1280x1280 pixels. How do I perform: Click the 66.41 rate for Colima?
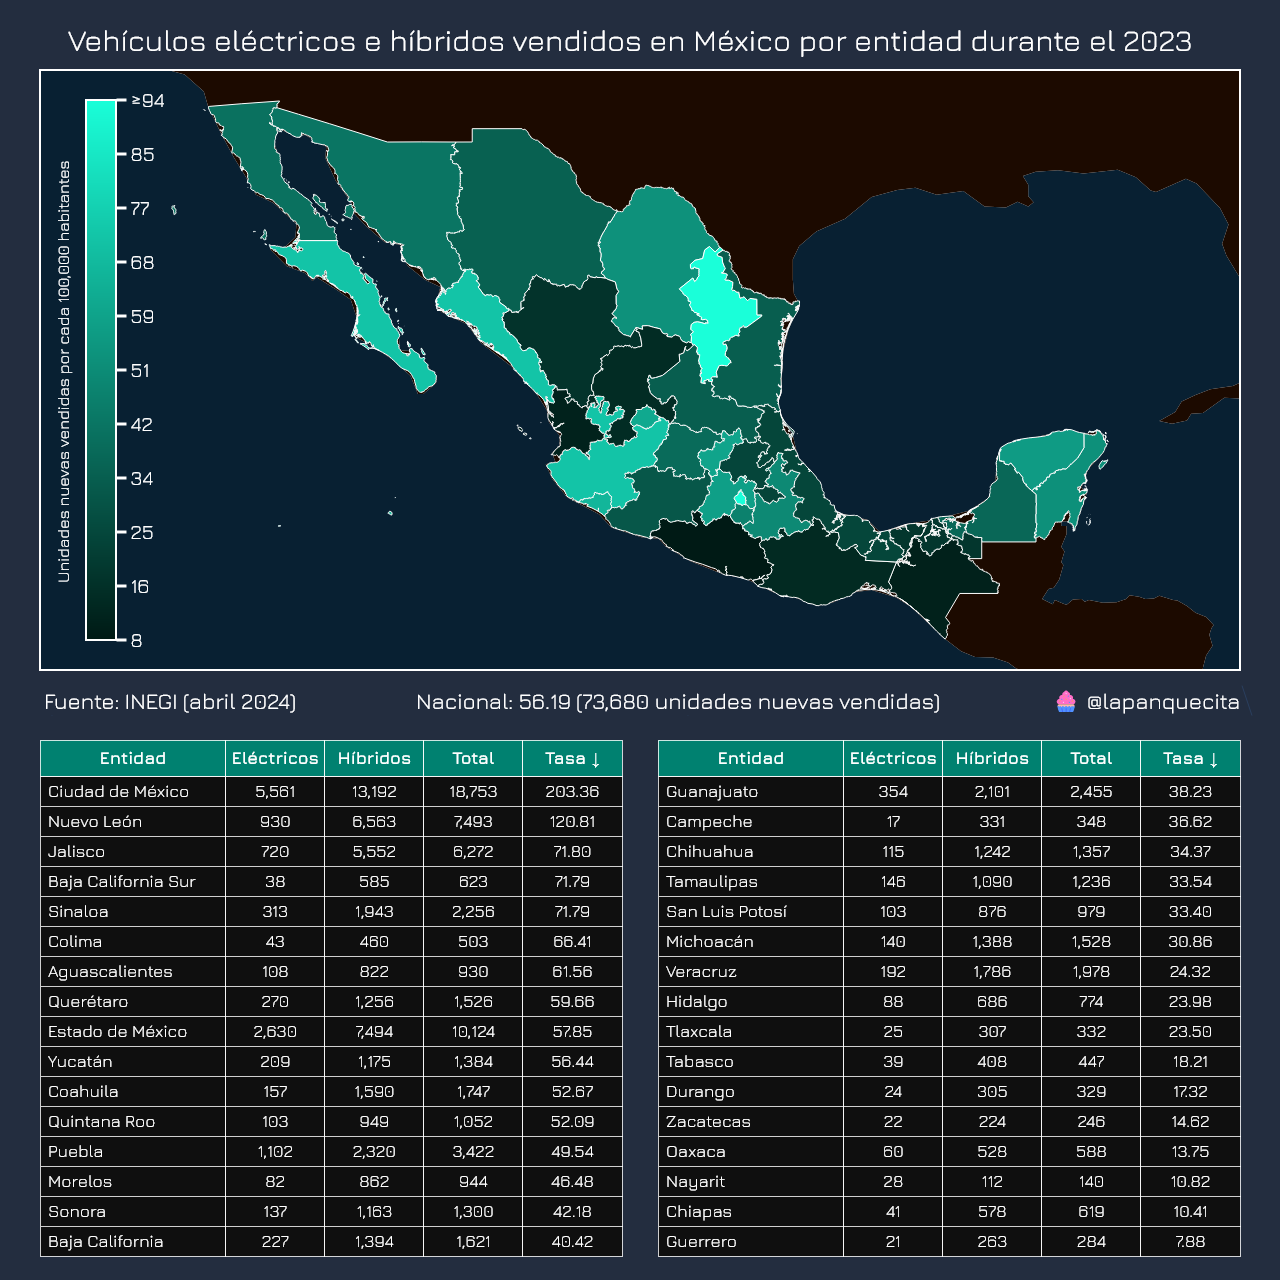[572, 941]
